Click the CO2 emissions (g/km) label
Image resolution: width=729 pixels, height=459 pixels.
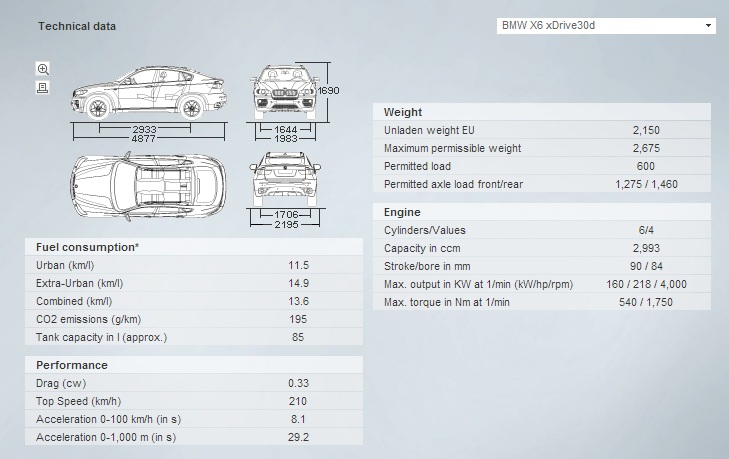point(88,319)
